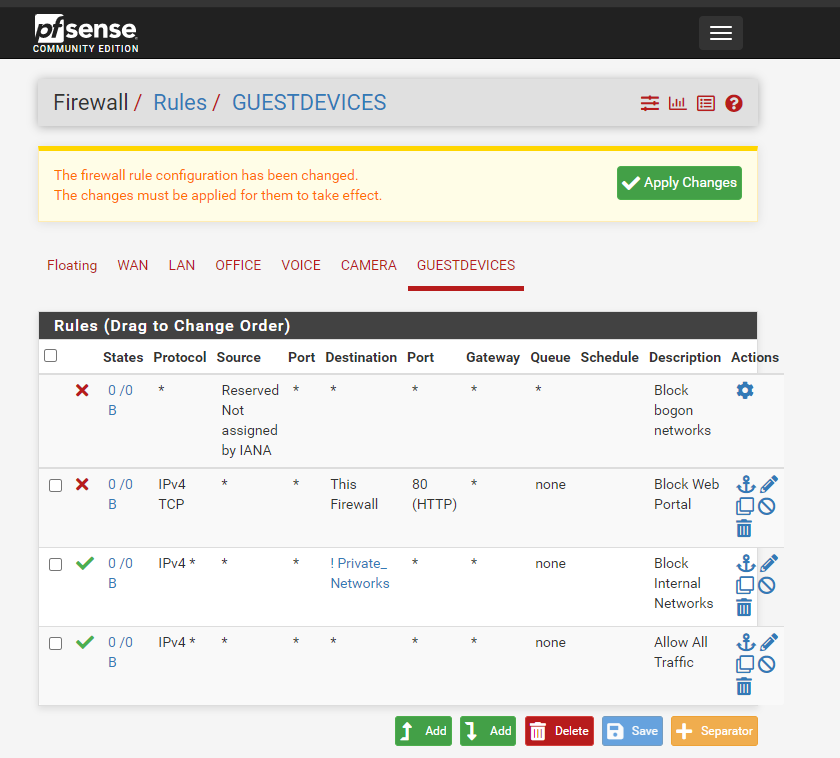Open the hamburger navigation menu

[720, 33]
